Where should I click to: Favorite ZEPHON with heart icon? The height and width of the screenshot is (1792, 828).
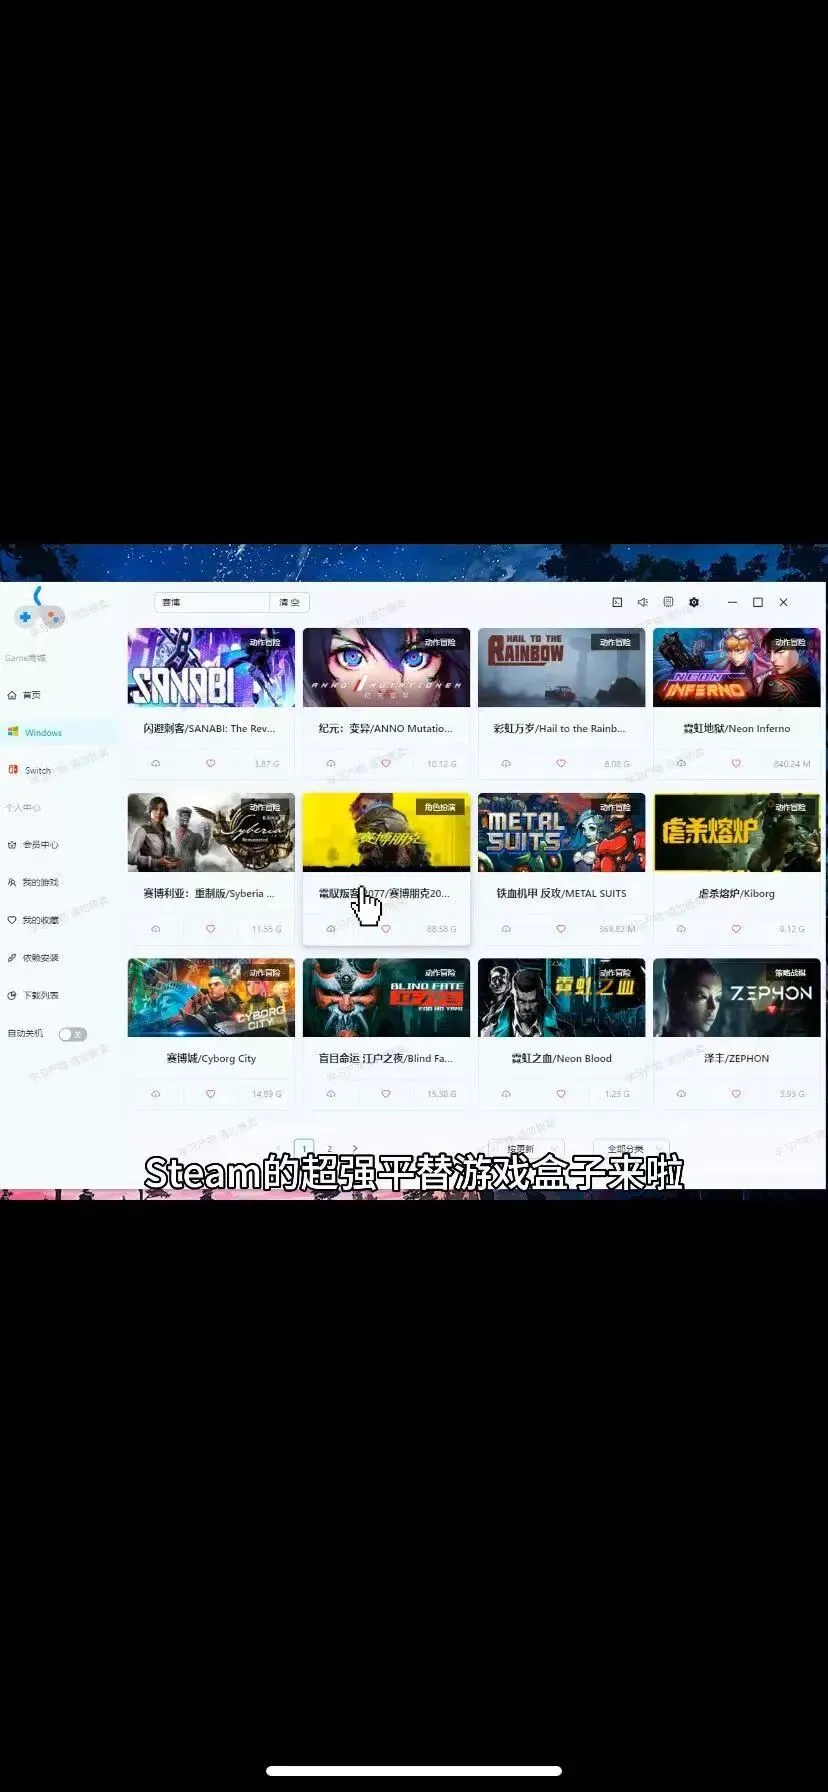[x=736, y=1094]
